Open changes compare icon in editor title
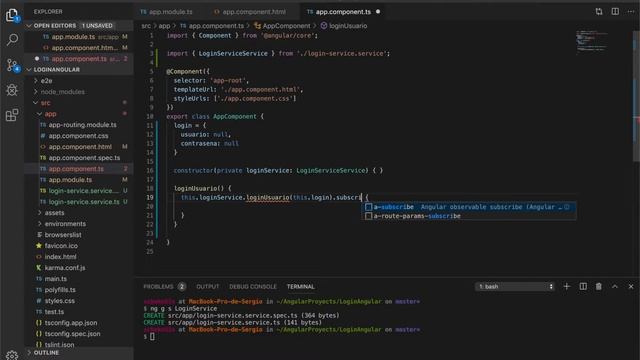The image size is (640, 360). (599, 12)
